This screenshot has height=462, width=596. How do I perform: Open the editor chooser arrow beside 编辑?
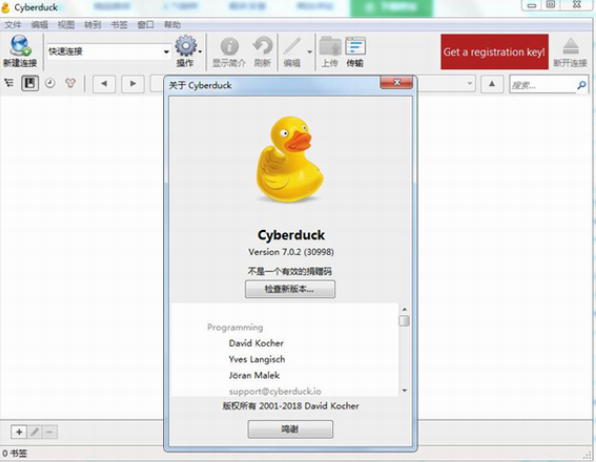tap(310, 52)
